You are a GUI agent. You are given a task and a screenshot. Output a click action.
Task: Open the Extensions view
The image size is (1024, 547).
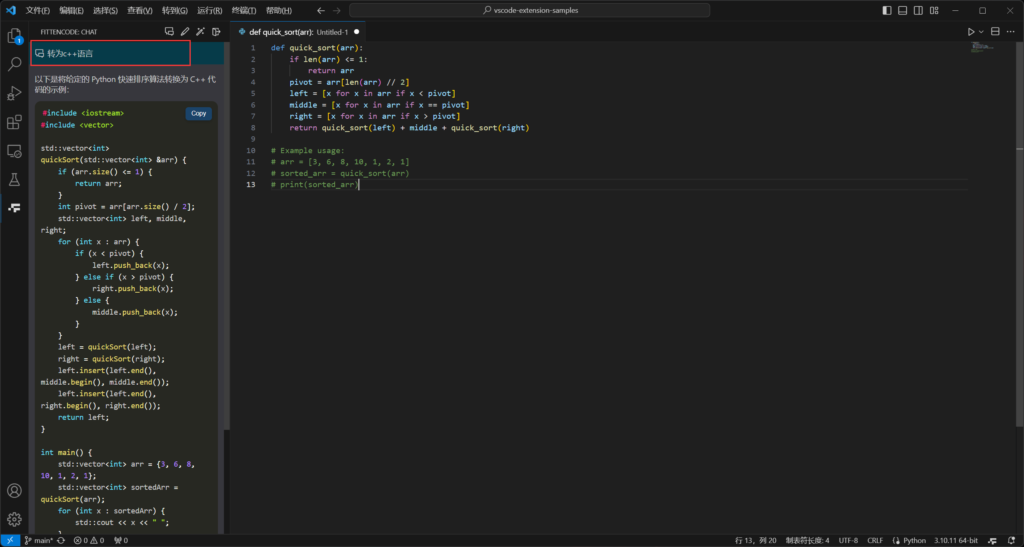click(14, 122)
